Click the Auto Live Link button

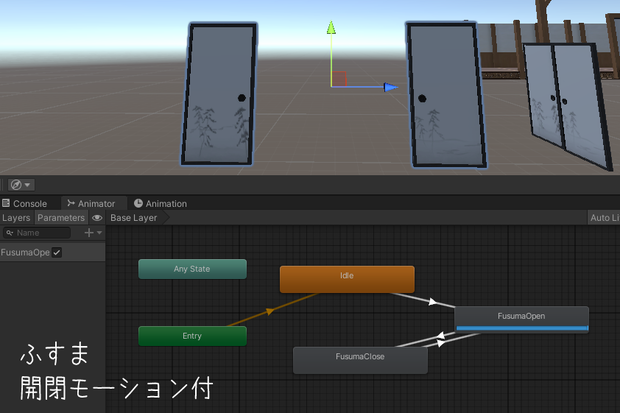coord(604,218)
